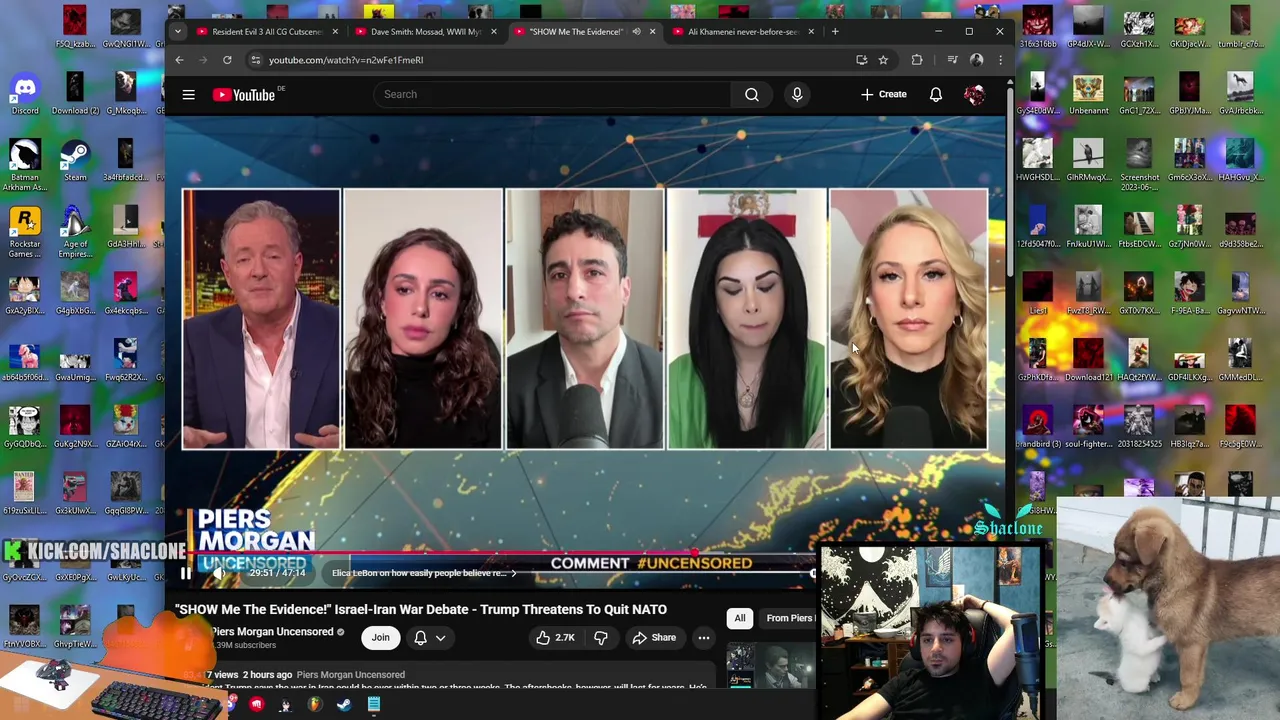This screenshot has height=720, width=1280.
Task: Select Age of Empires desktop shortcut
Action: 75,232
